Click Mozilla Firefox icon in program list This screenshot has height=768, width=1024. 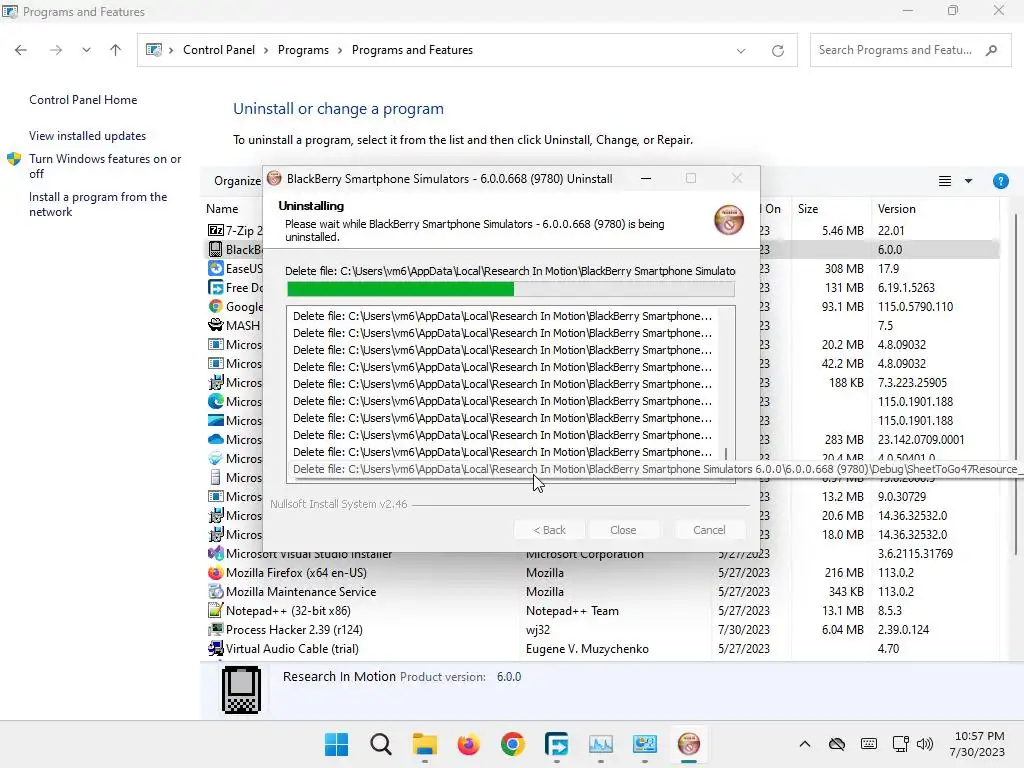216,573
